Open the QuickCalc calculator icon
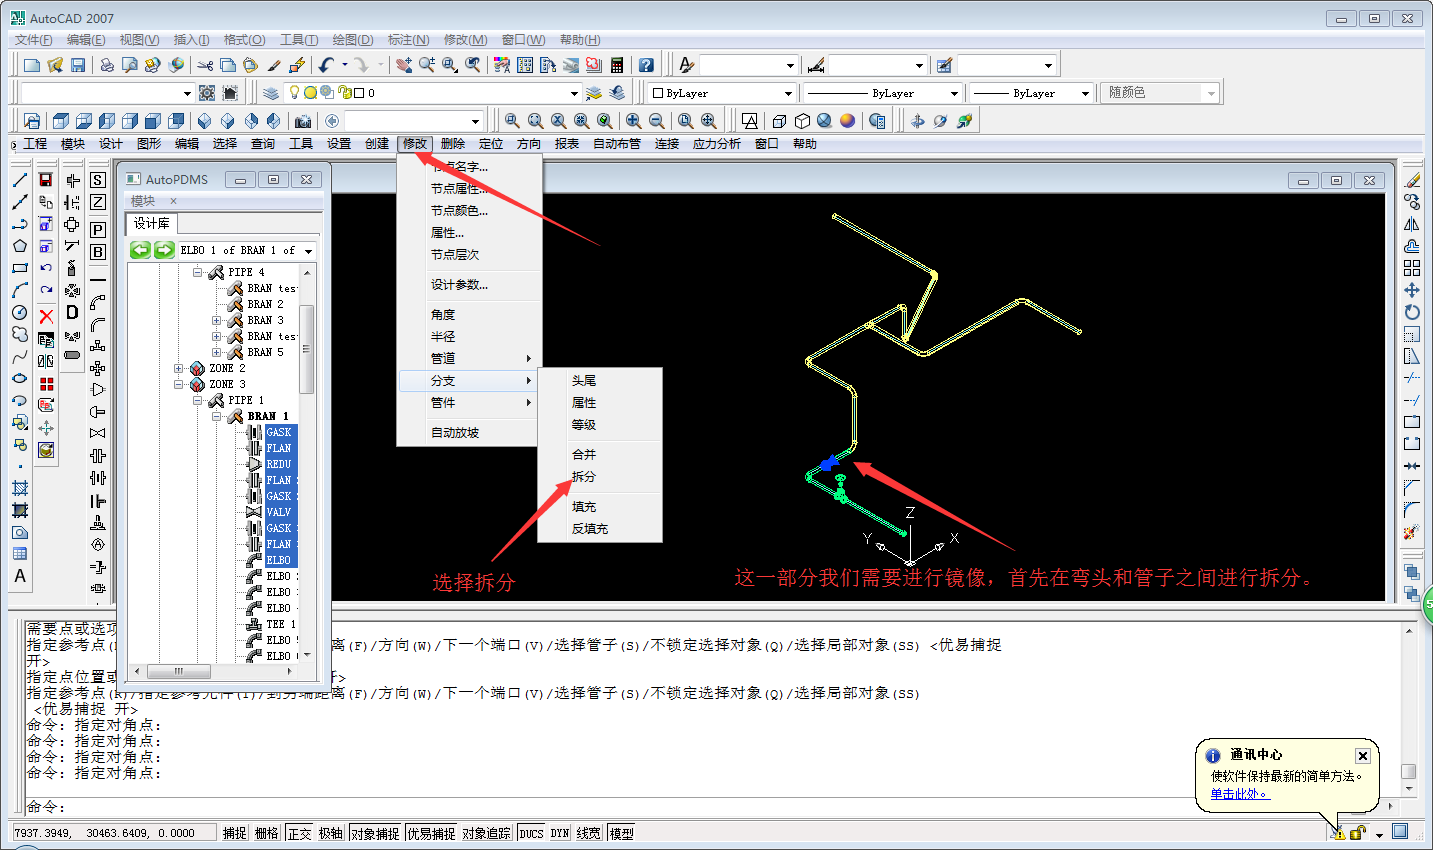Screen dimensions: 1433x850 pyautogui.click(x=617, y=65)
